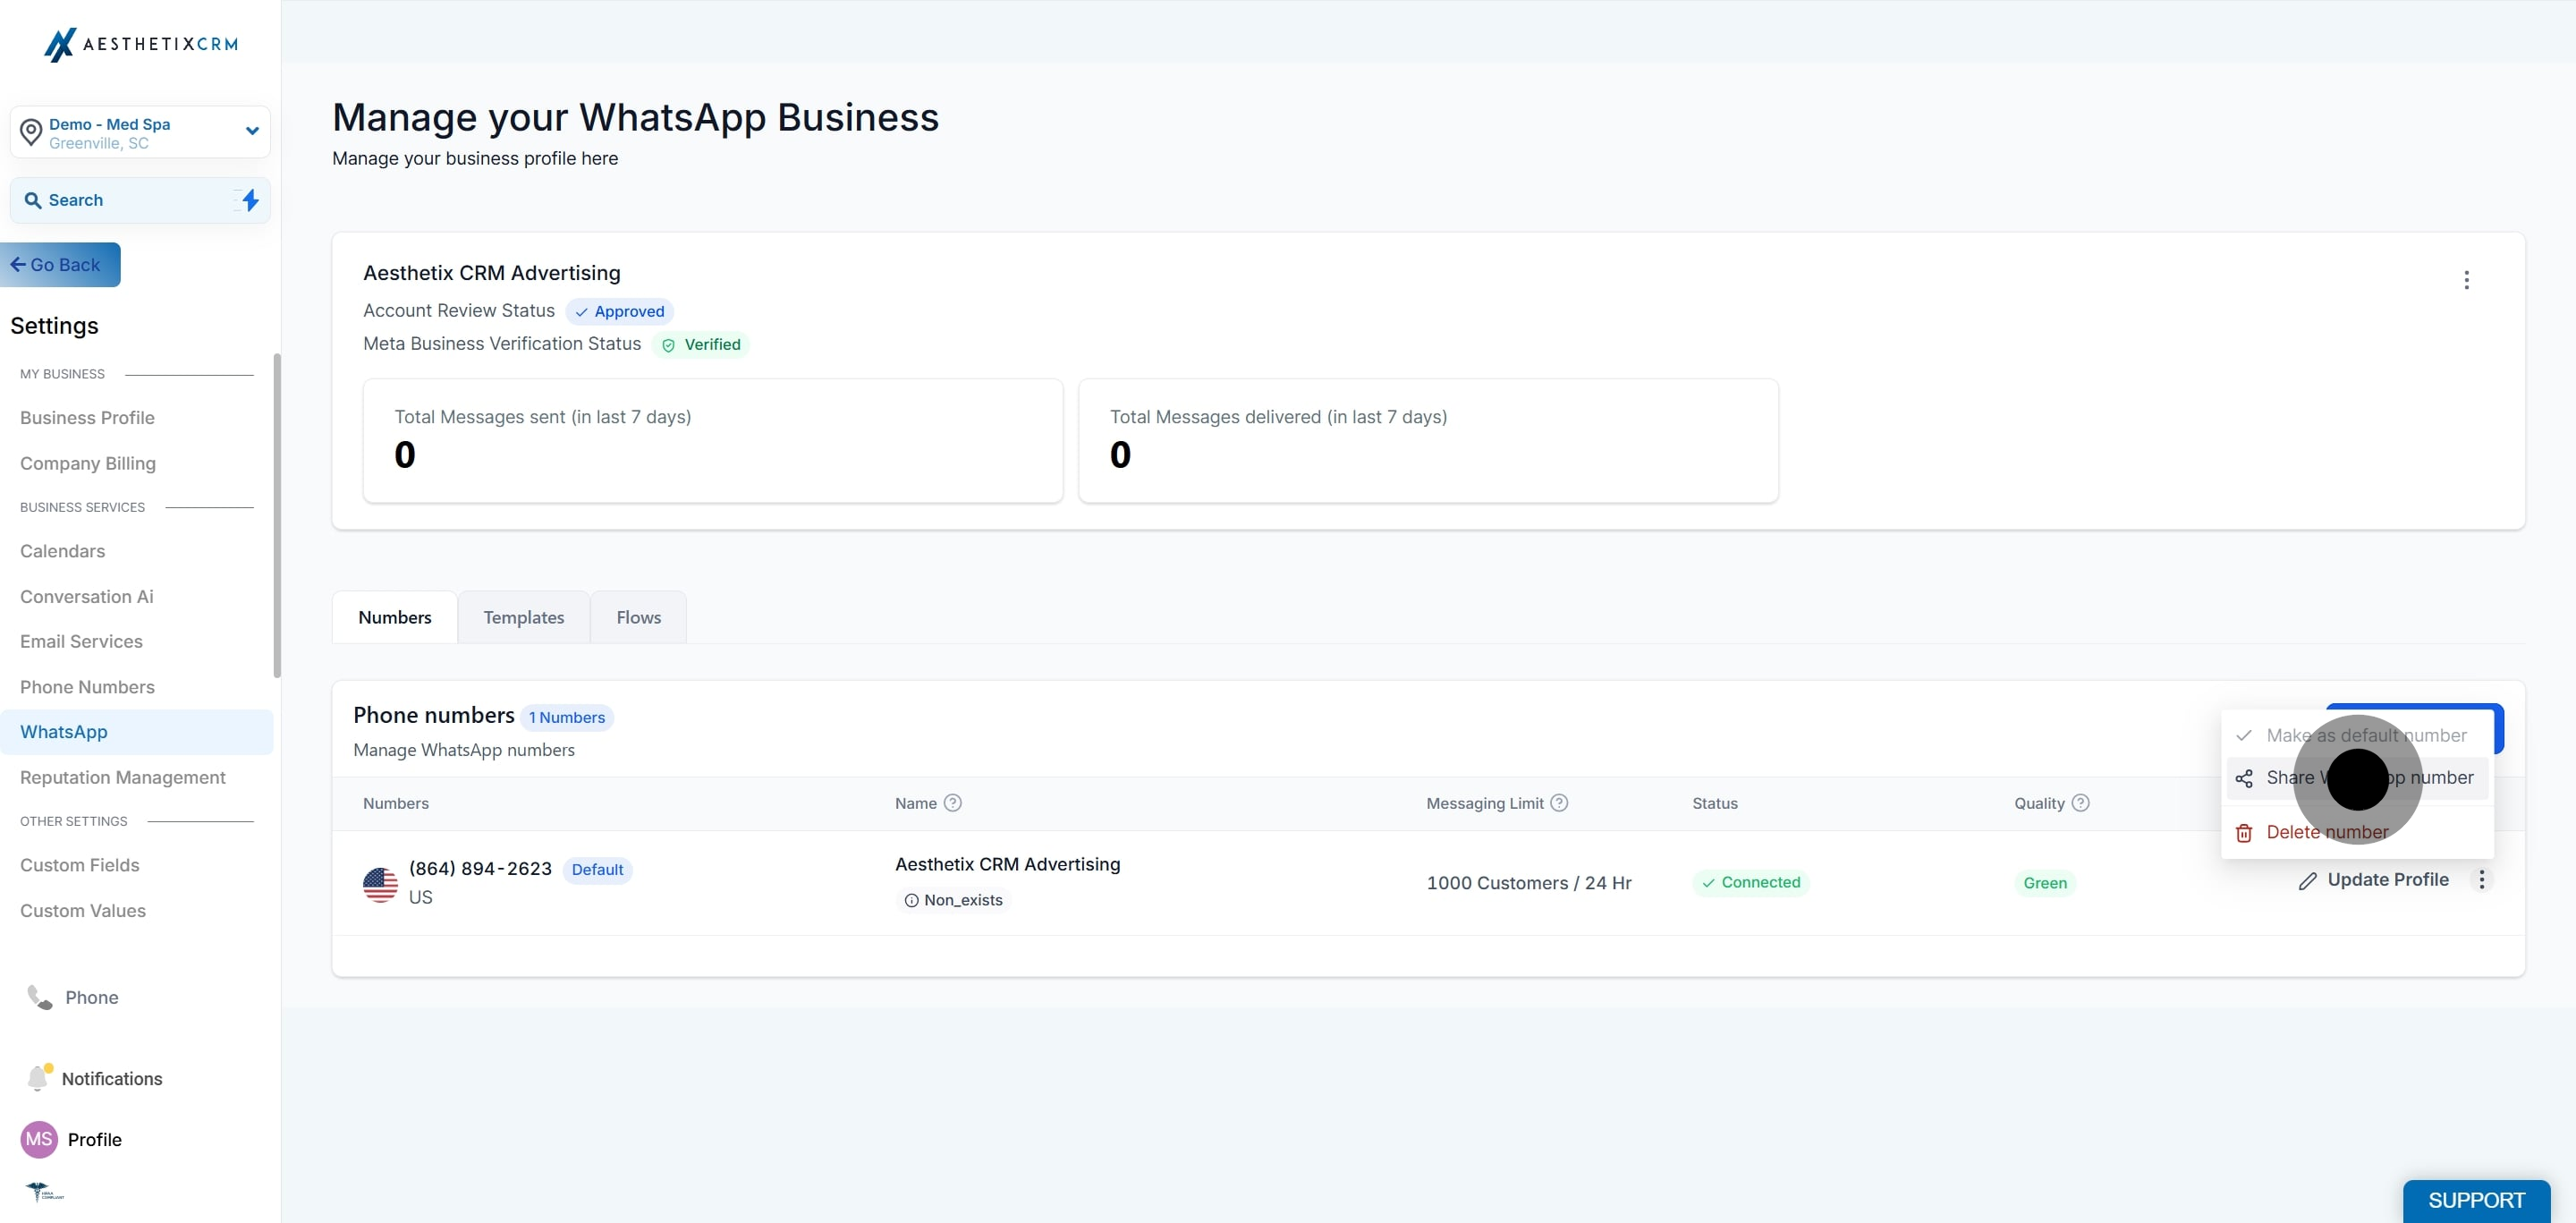Click the Go Back button
The height and width of the screenshot is (1223, 2576).
(x=60, y=265)
